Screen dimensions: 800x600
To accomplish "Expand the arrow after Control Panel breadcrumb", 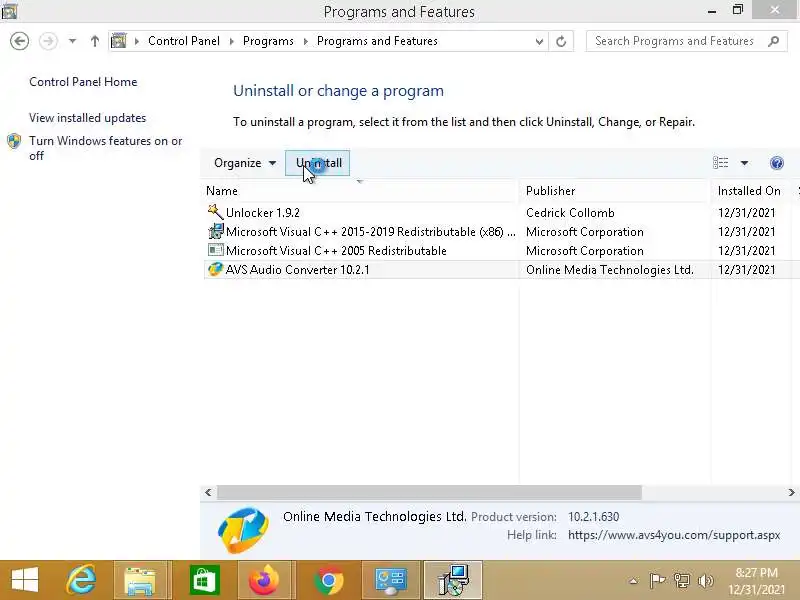I will pos(232,41).
